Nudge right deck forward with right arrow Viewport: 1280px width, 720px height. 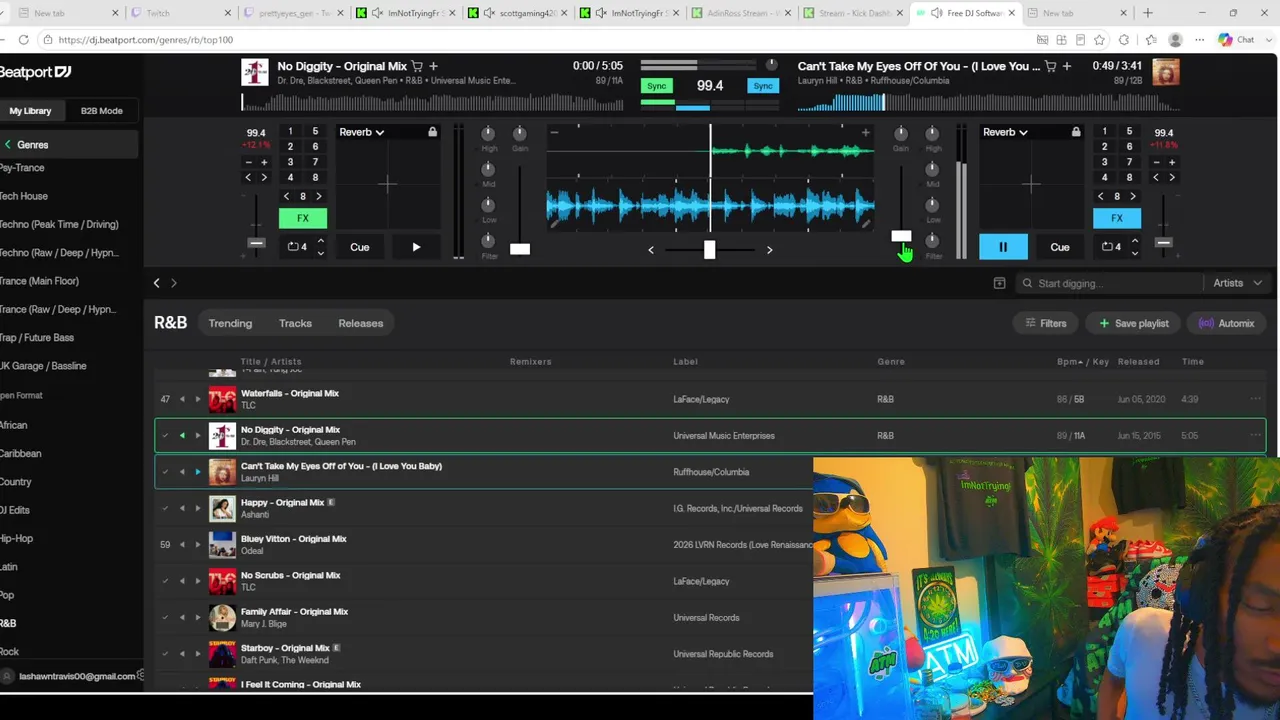(1172, 177)
